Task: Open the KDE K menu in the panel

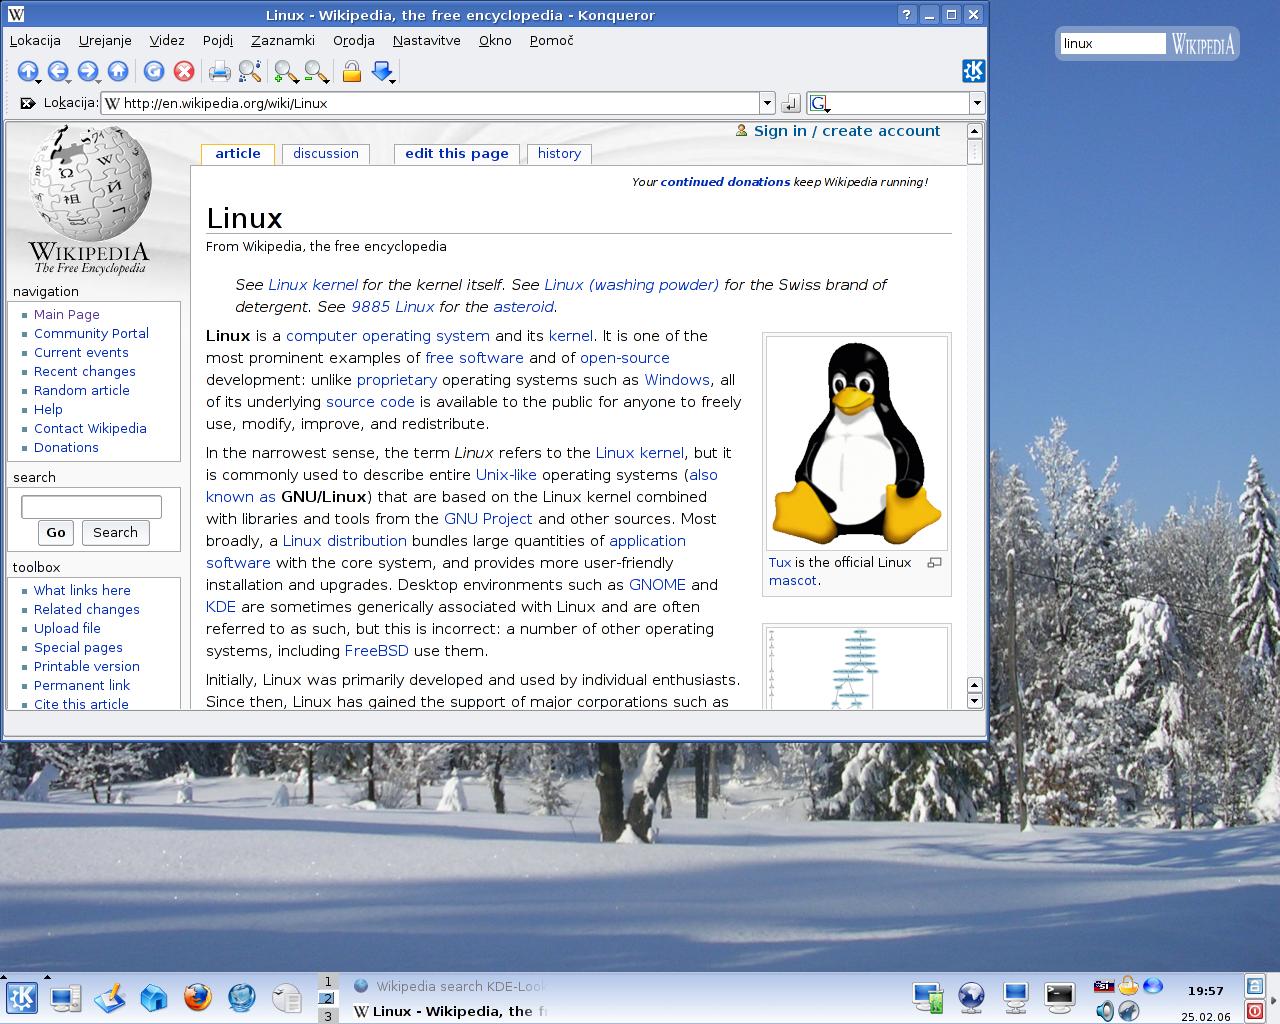Action: [x=22, y=997]
